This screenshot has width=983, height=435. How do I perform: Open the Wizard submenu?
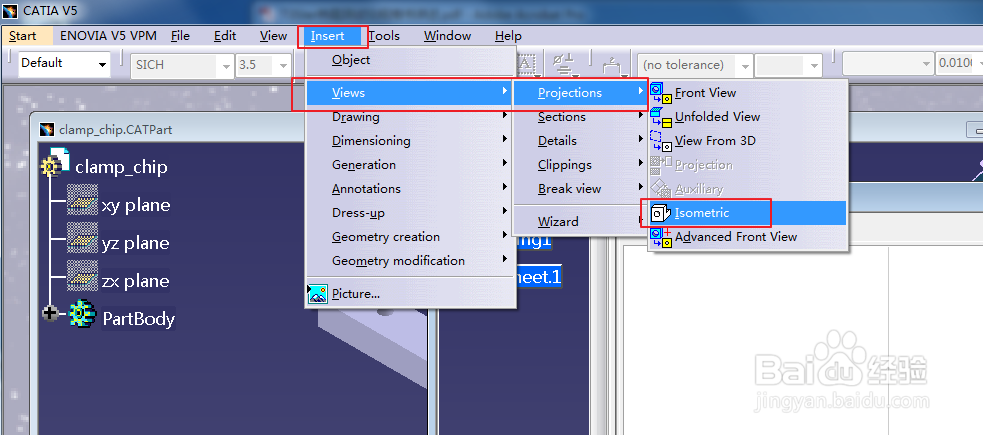coord(581,222)
